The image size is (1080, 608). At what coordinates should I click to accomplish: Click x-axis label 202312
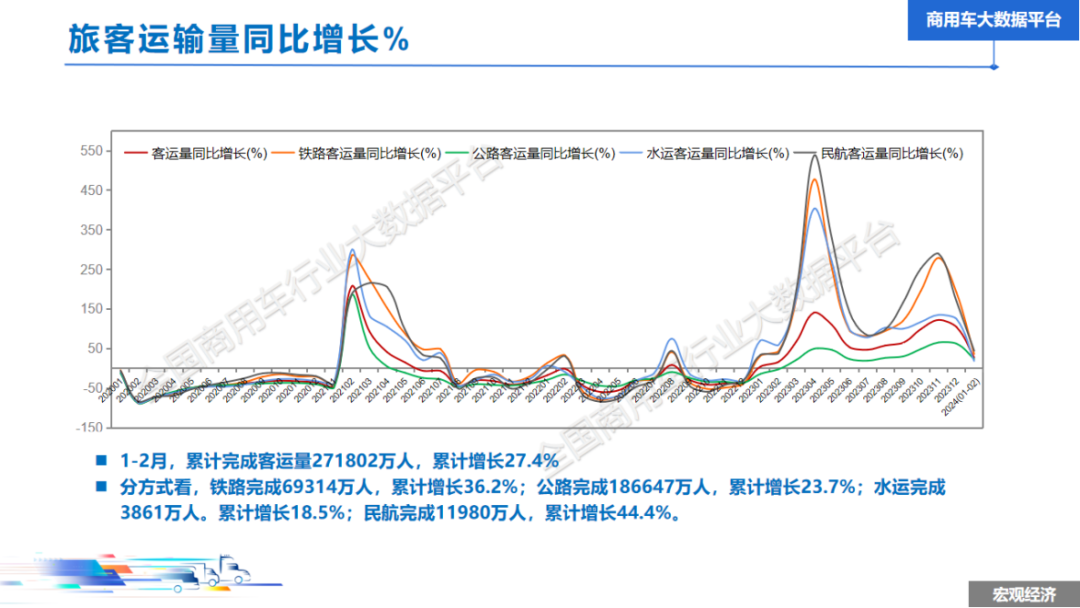(x=948, y=390)
